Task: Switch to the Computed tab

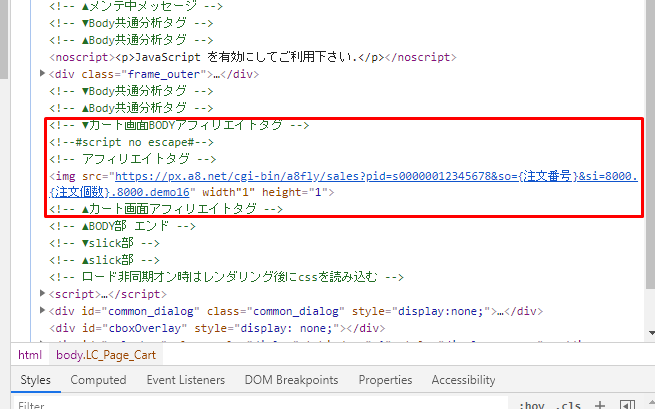Action: pos(98,380)
